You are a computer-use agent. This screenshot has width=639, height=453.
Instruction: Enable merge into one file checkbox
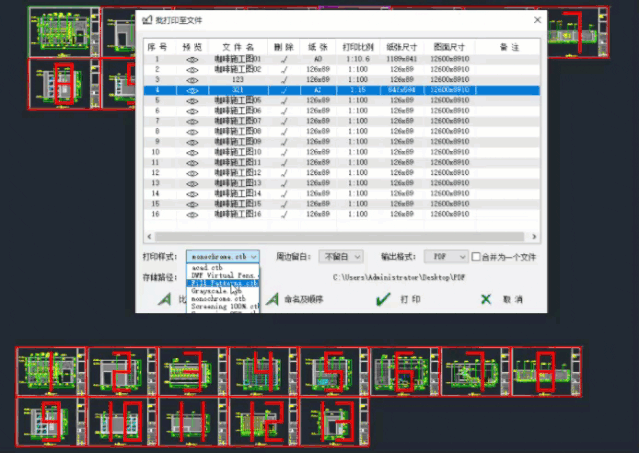pyautogui.click(x=476, y=257)
